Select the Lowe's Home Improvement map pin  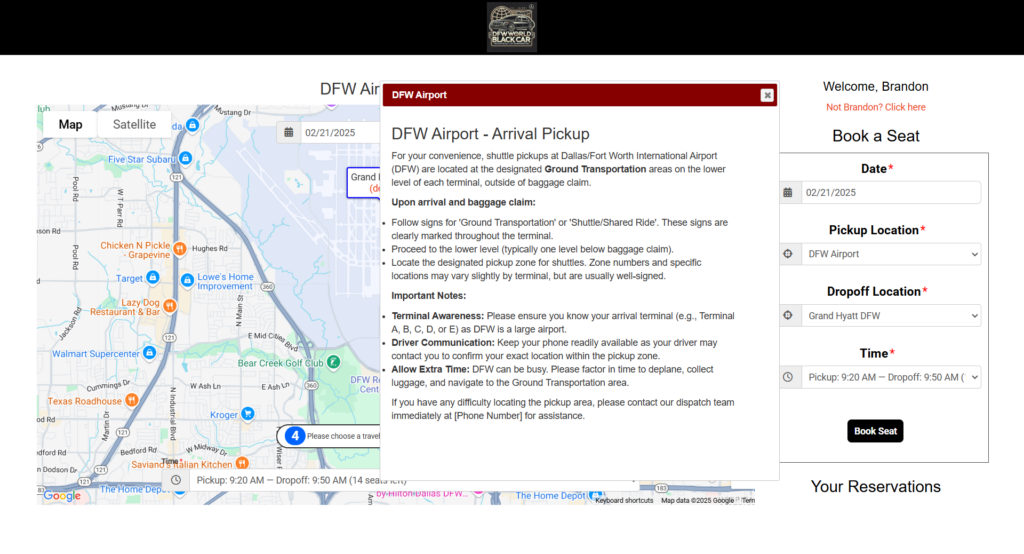click(187, 281)
